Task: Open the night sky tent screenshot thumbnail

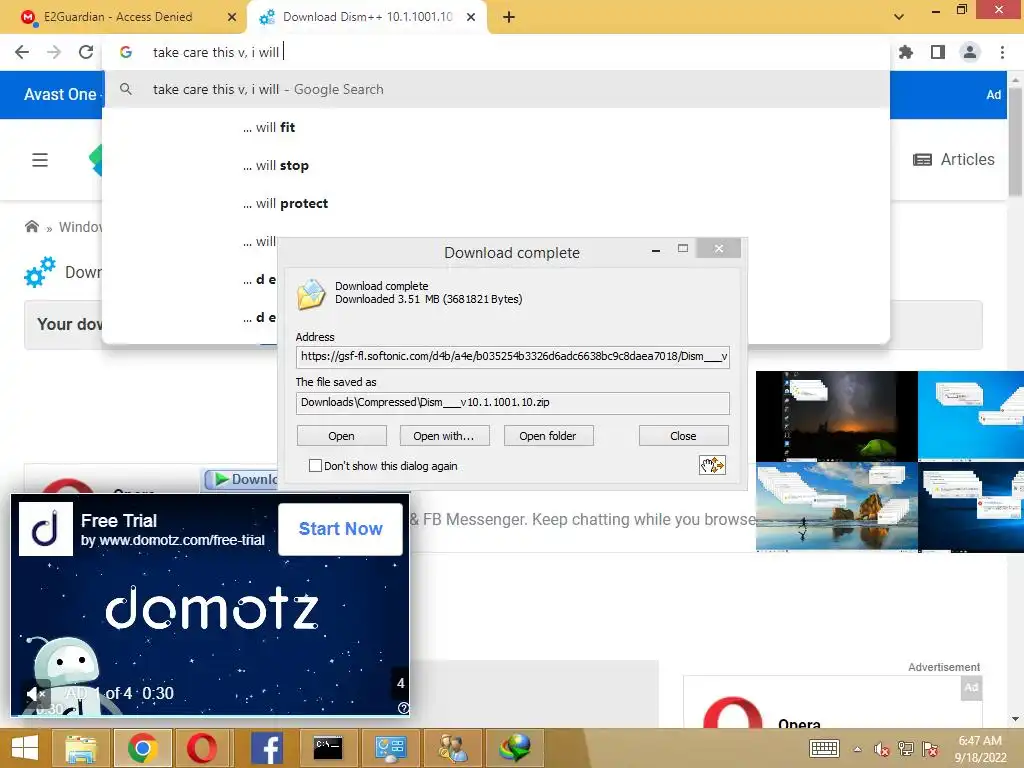Action: click(837, 416)
